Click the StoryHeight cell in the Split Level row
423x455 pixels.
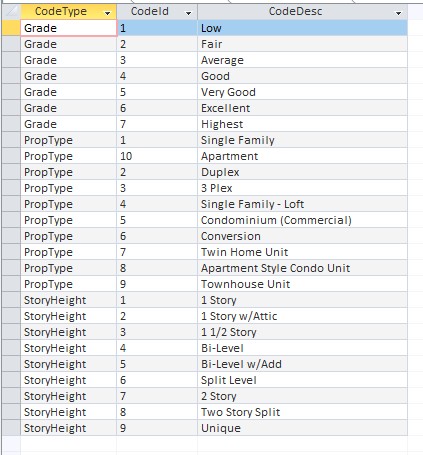69,380
